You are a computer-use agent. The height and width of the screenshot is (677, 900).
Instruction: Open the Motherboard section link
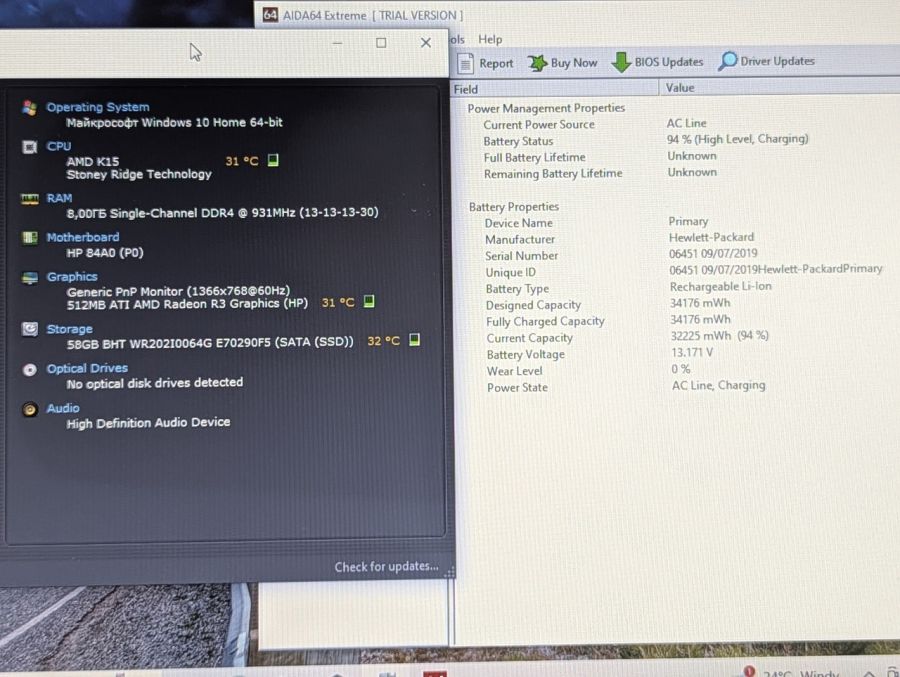tap(83, 237)
